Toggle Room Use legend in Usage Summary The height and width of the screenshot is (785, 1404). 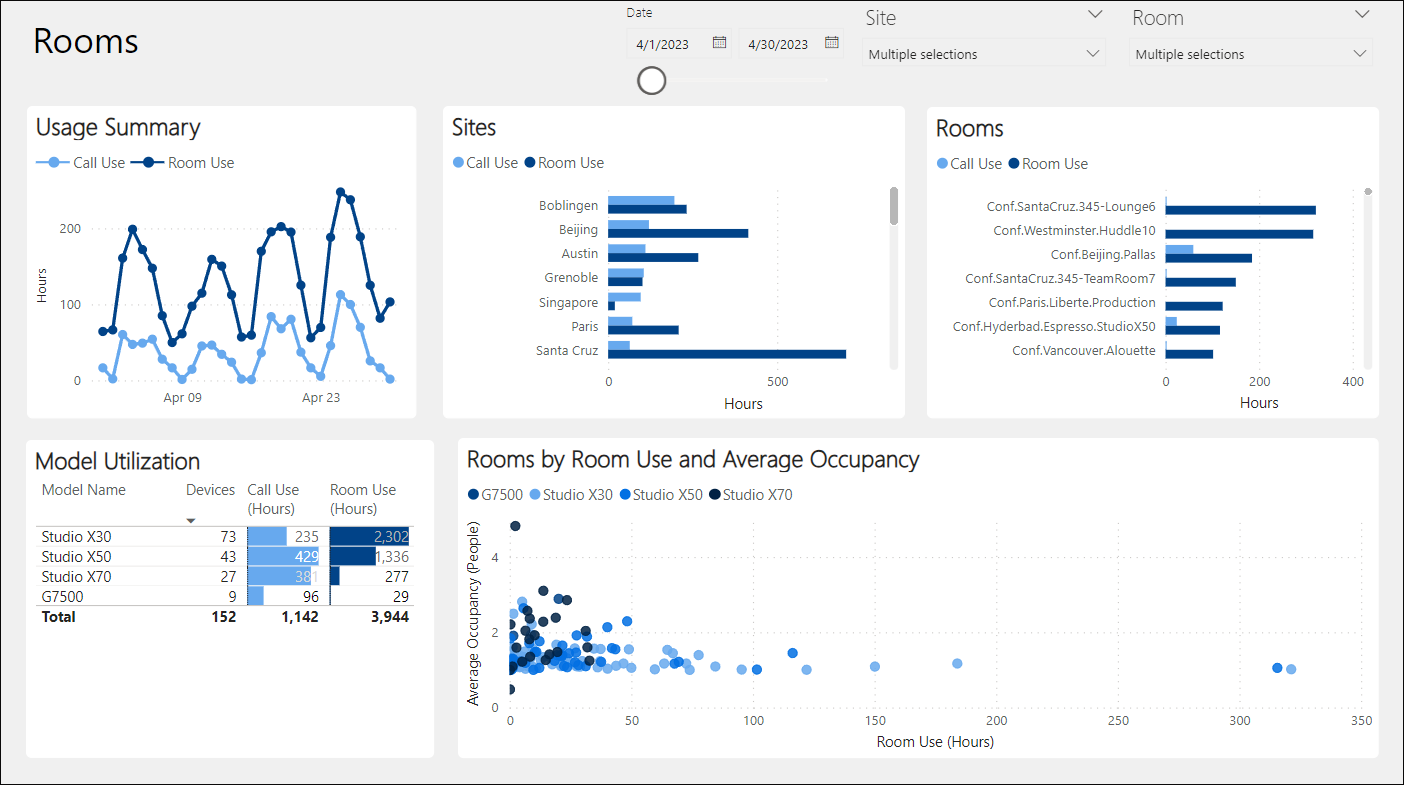click(x=188, y=163)
